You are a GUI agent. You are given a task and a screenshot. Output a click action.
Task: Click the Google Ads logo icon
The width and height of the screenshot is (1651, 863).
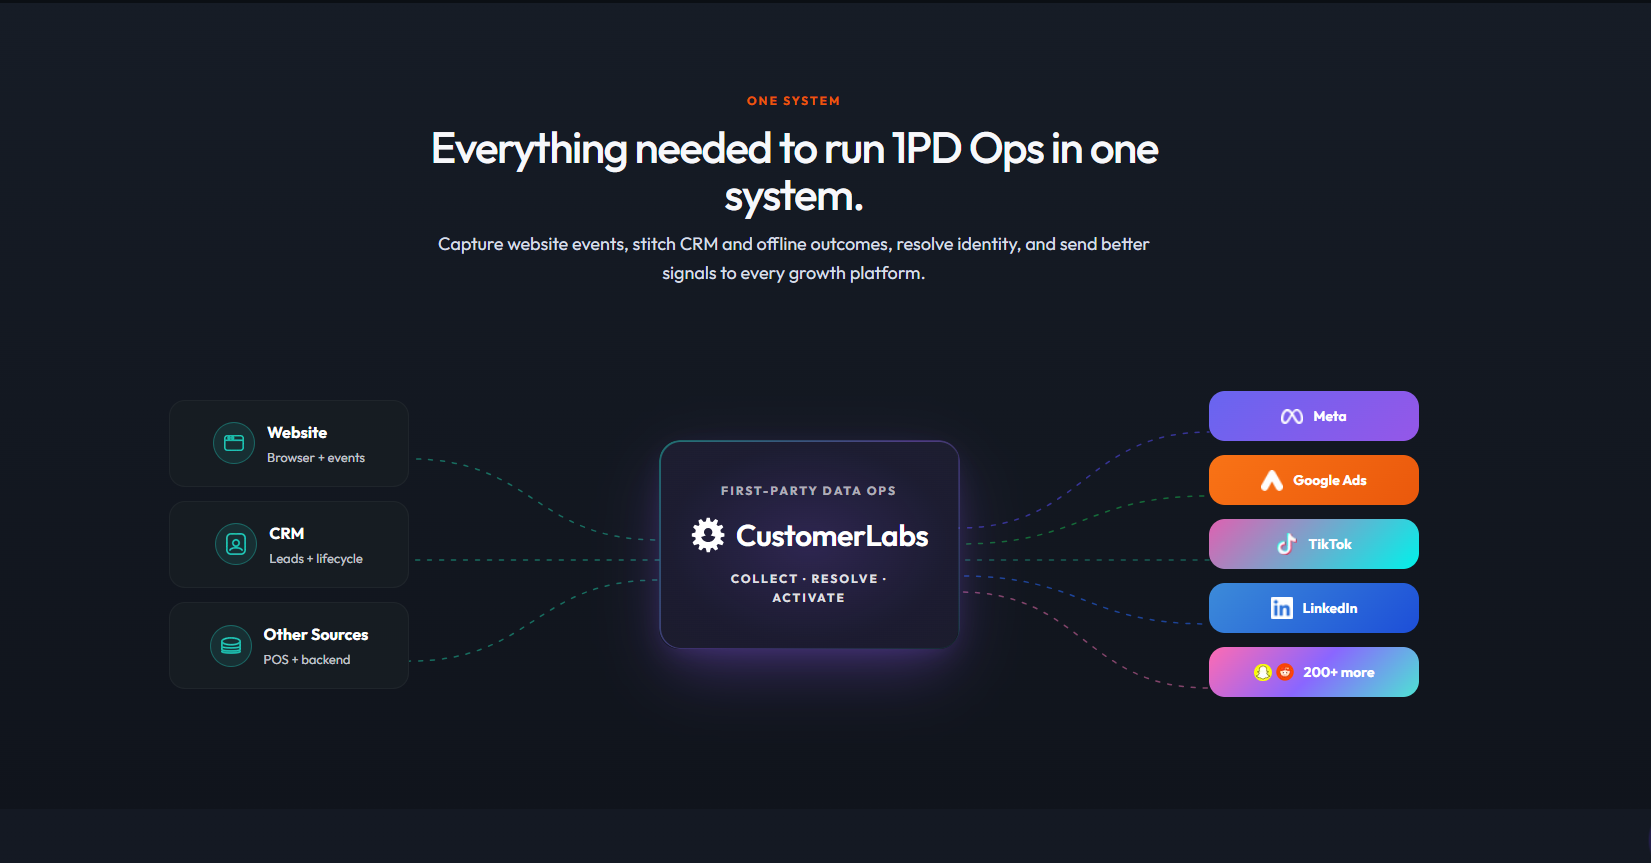point(1272,480)
